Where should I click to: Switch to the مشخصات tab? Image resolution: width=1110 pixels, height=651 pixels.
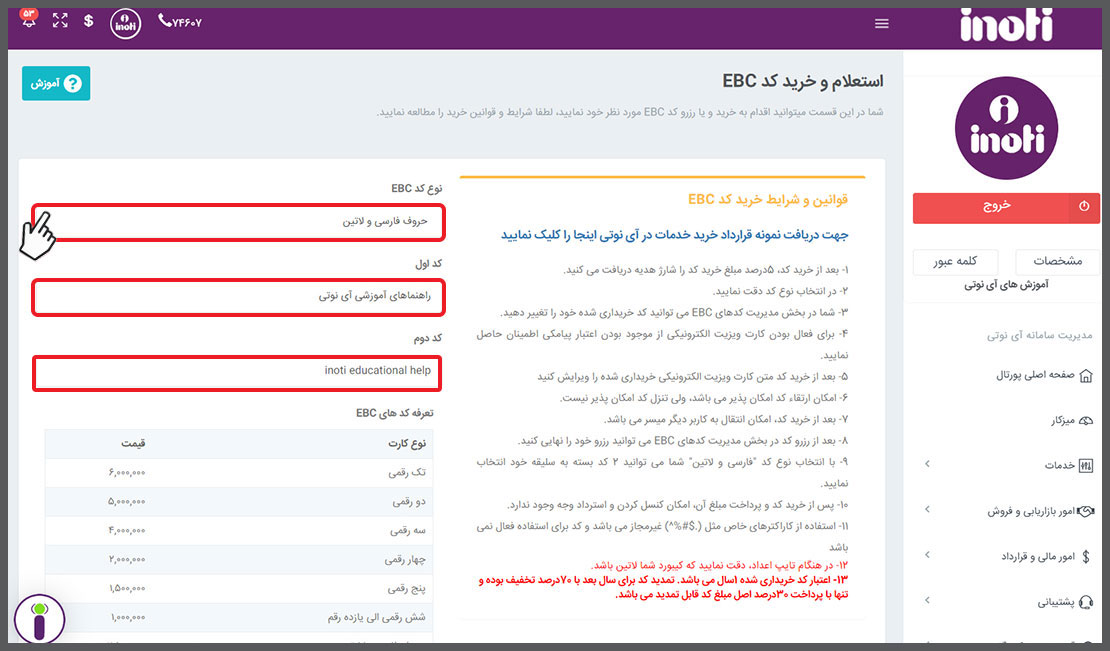click(x=1058, y=261)
